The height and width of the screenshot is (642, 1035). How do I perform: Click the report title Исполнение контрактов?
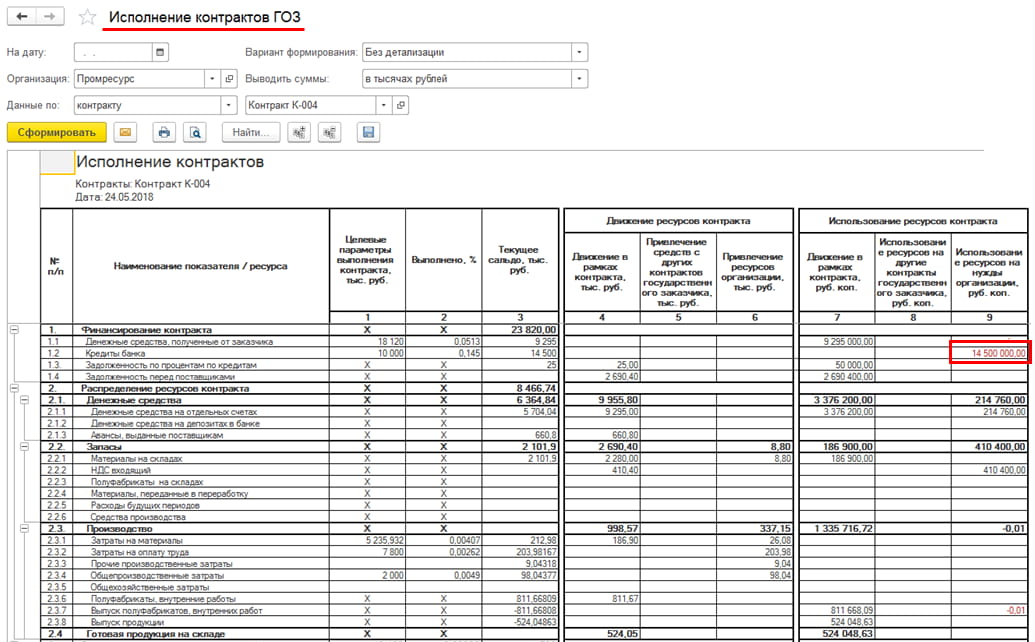point(170,162)
